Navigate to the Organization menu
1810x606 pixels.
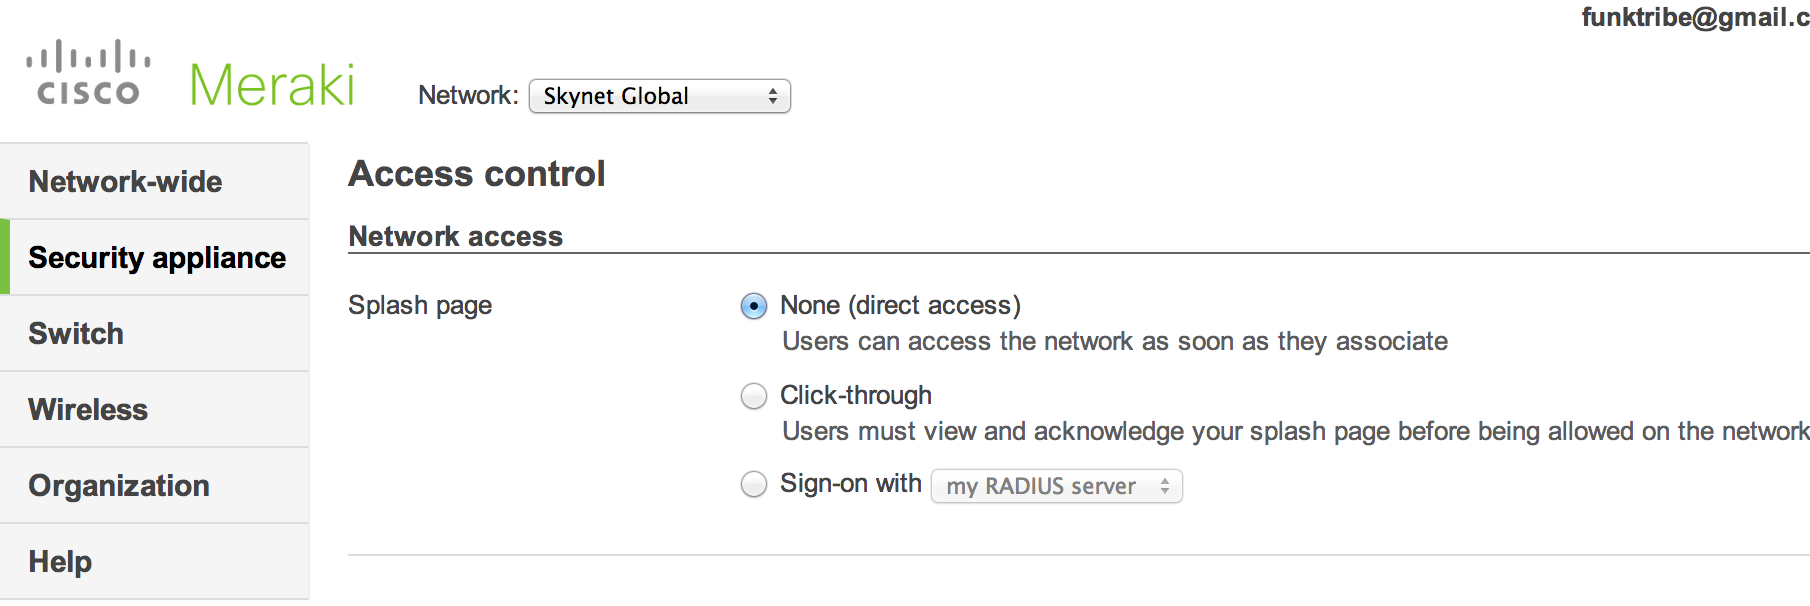click(119, 486)
